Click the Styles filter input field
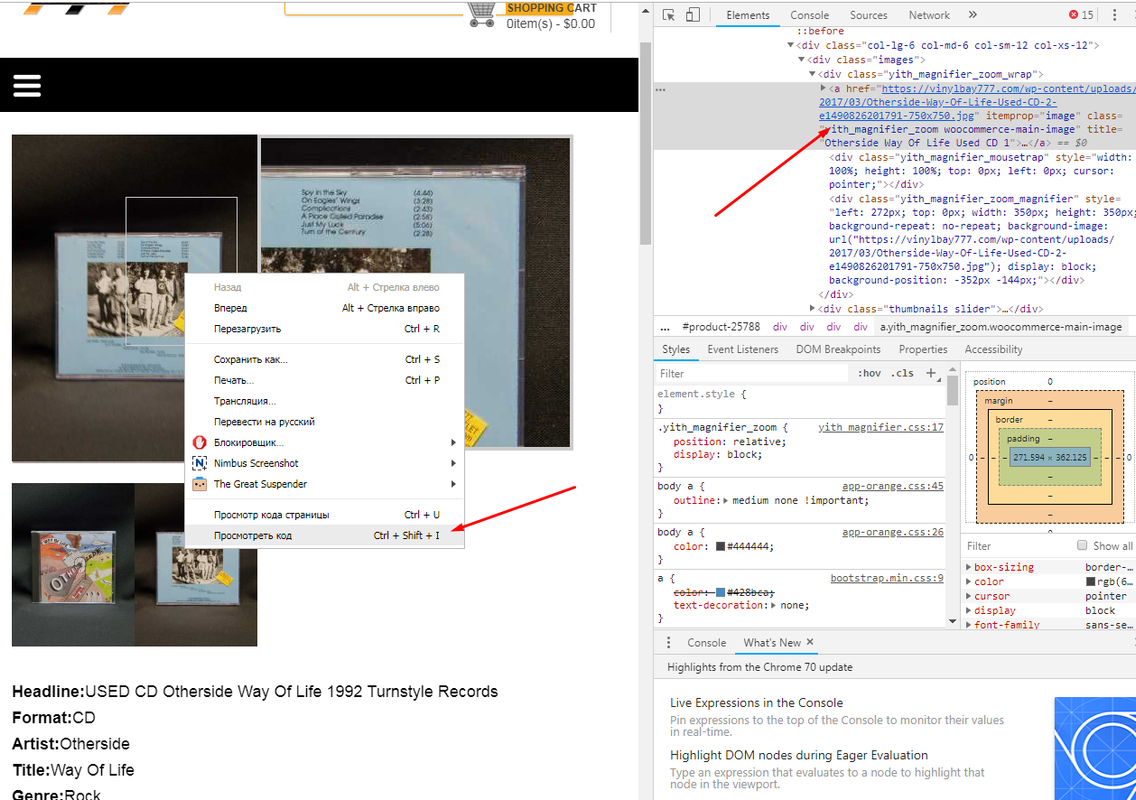Image resolution: width=1136 pixels, height=800 pixels. 751,373
